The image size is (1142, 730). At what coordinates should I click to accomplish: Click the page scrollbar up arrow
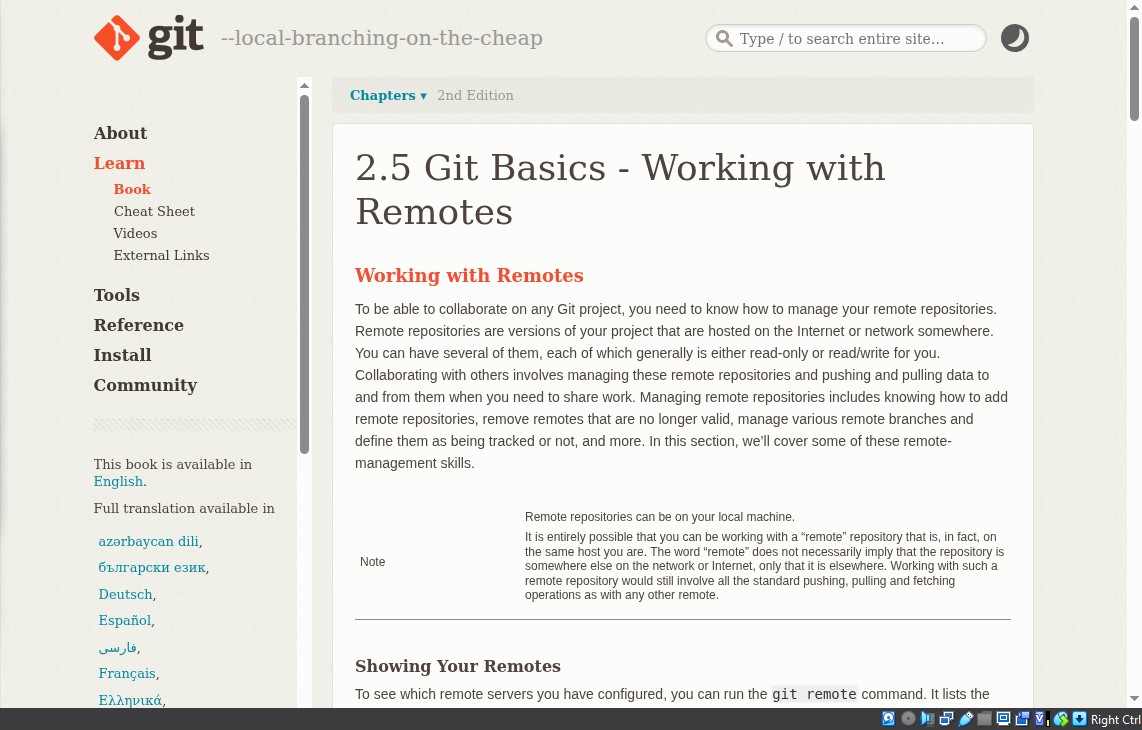pyautogui.click(x=1134, y=7)
